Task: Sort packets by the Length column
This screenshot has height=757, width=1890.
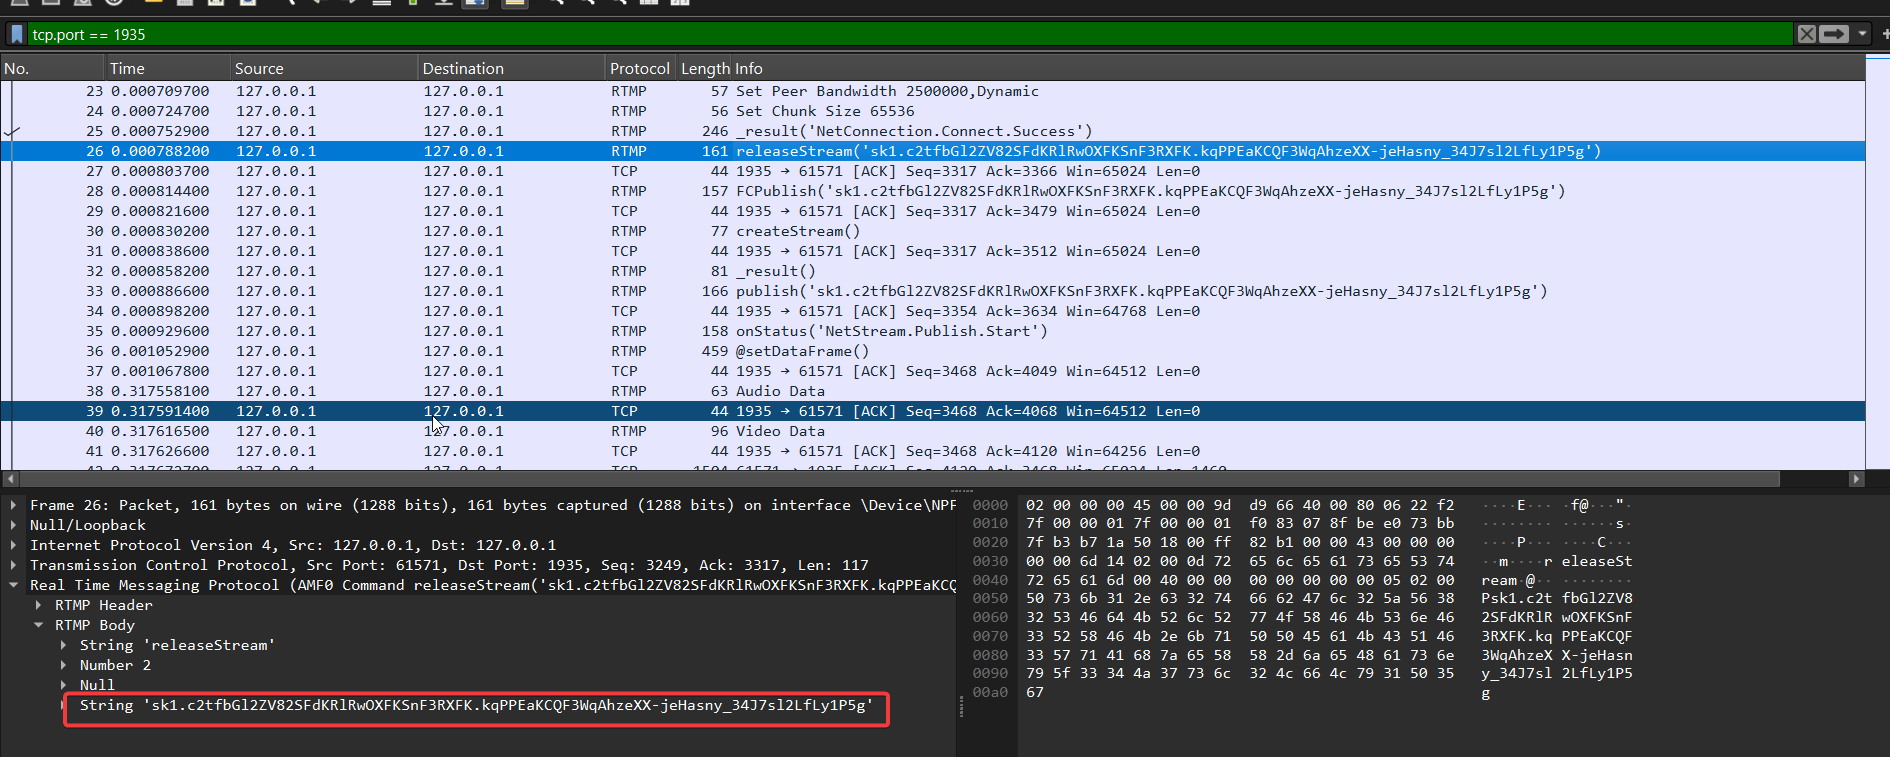Action: (705, 68)
